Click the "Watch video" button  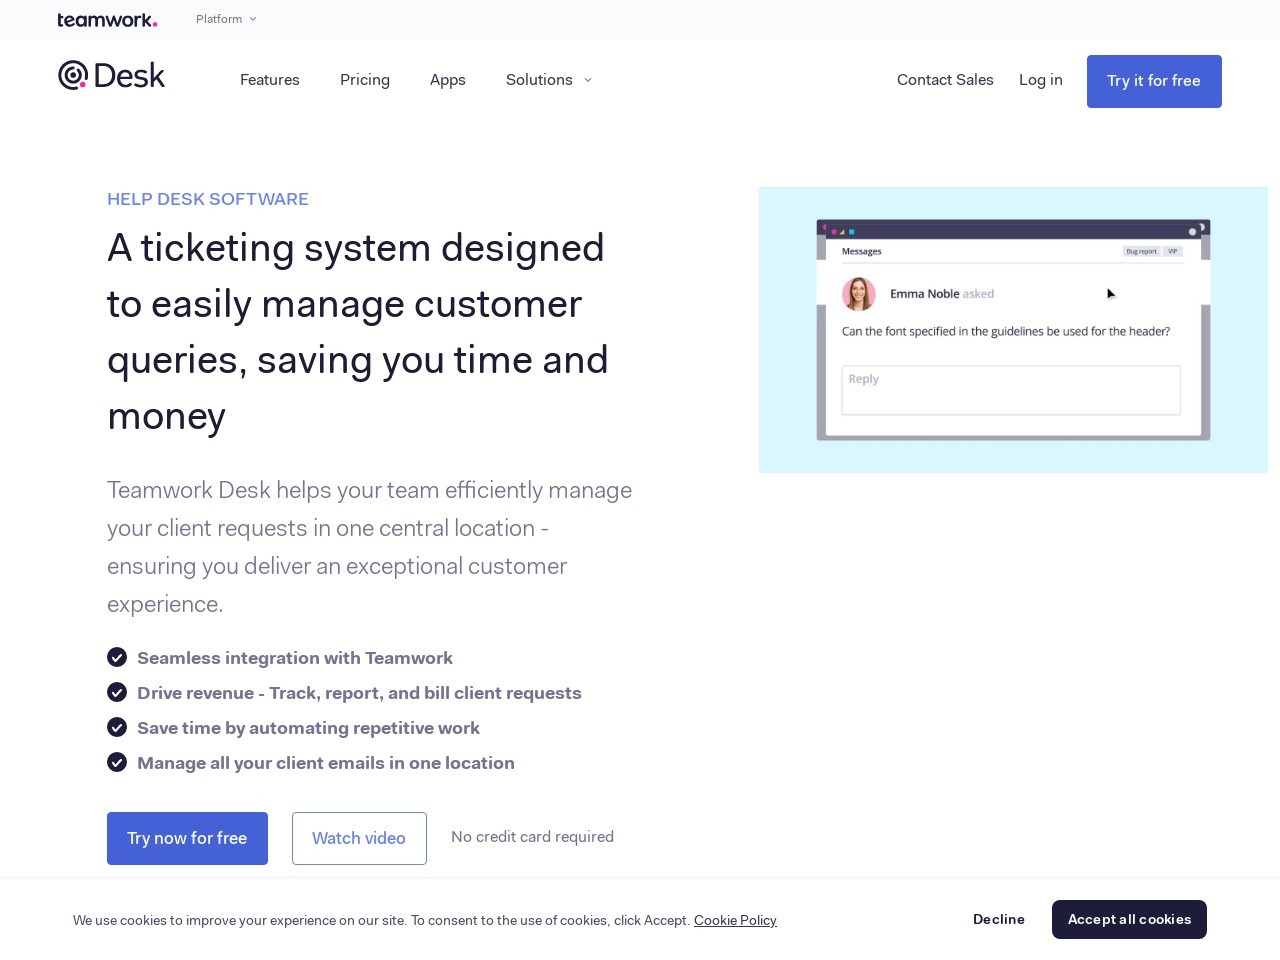point(359,838)
